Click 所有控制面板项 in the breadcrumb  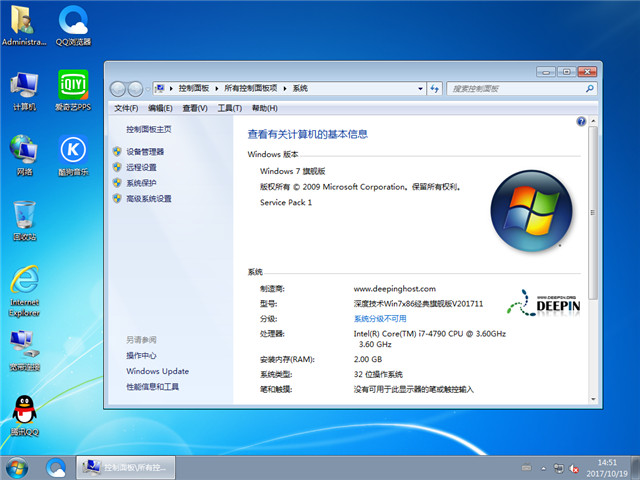tap(251, 89)
